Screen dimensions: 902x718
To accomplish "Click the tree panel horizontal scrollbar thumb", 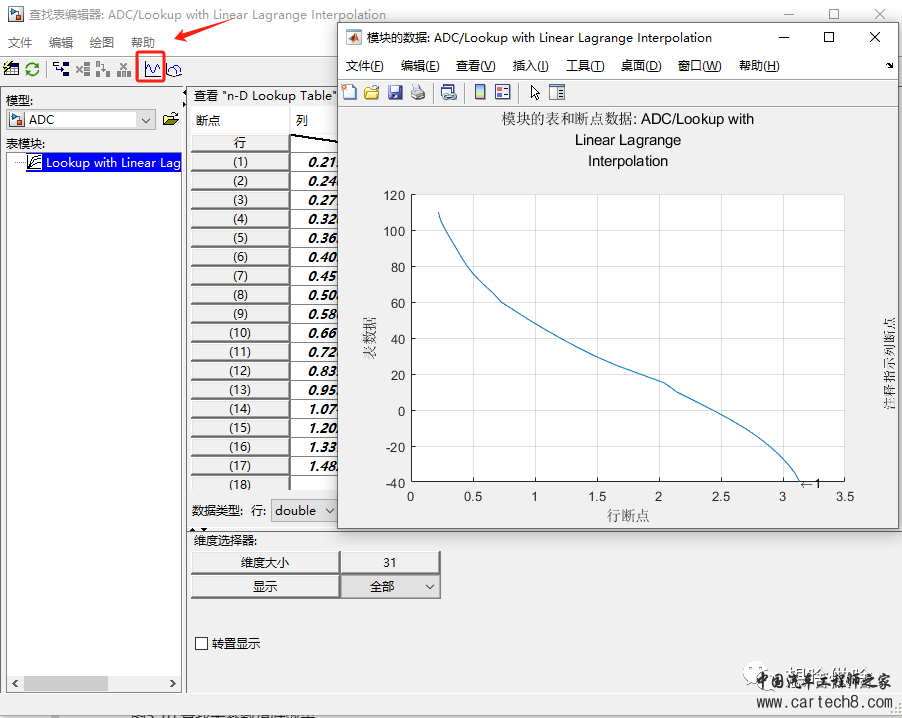I will (66, 683).
